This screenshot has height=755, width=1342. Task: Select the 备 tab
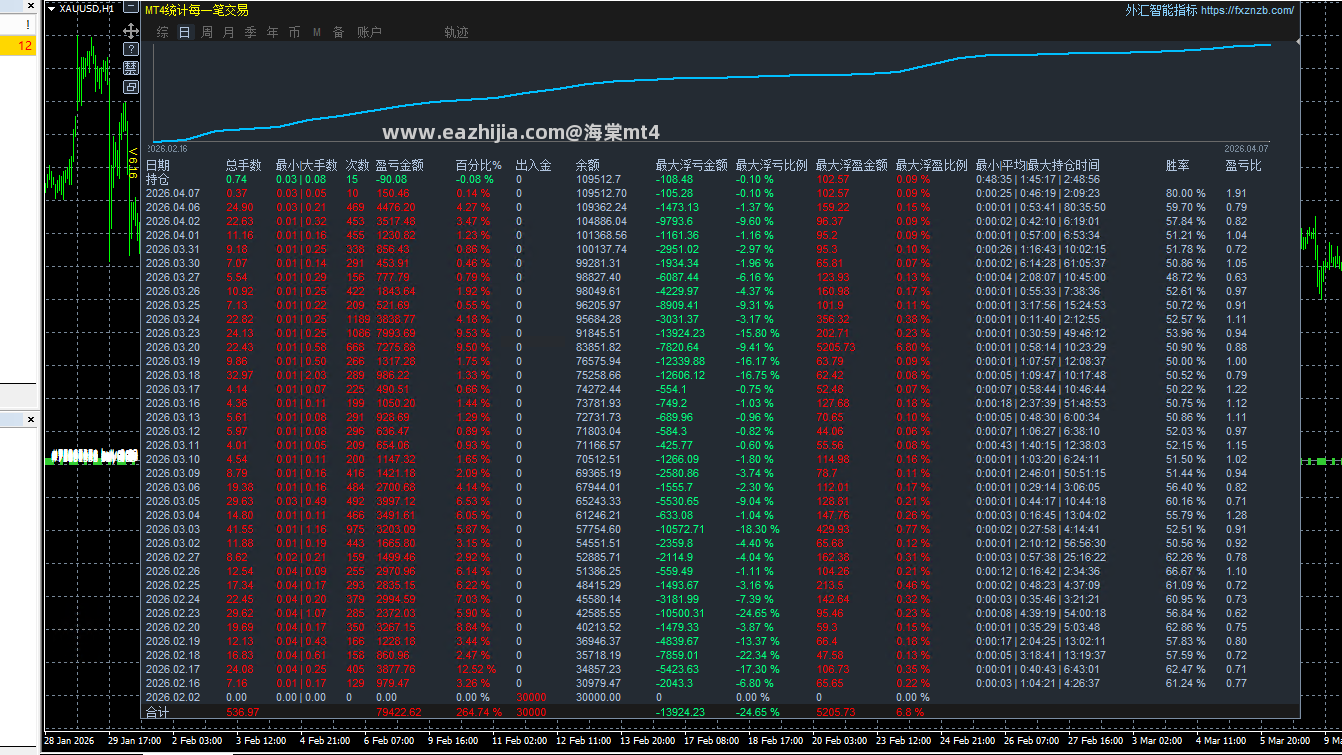[x=338, y=32]
